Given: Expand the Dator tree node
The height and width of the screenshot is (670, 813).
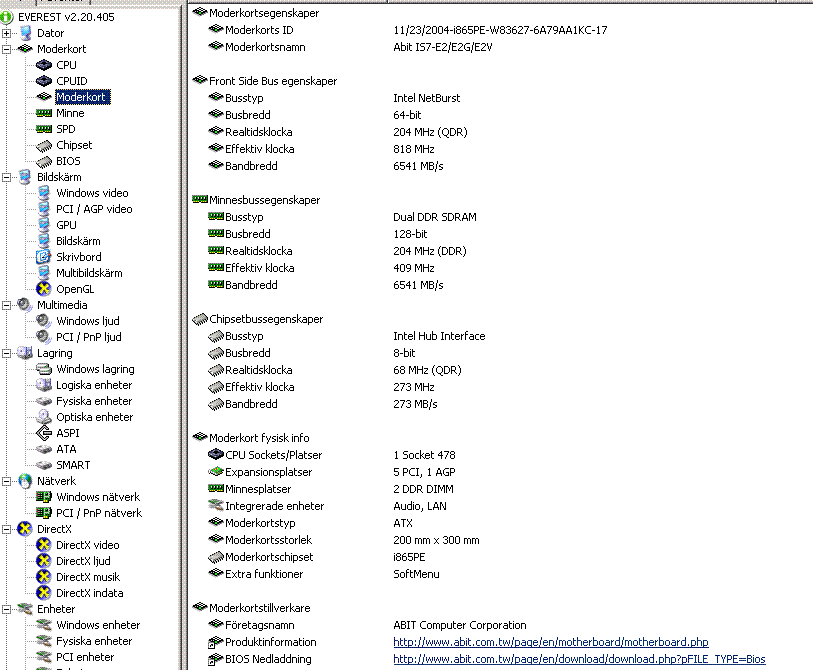Looking at the screenshot, I should 6,33.
